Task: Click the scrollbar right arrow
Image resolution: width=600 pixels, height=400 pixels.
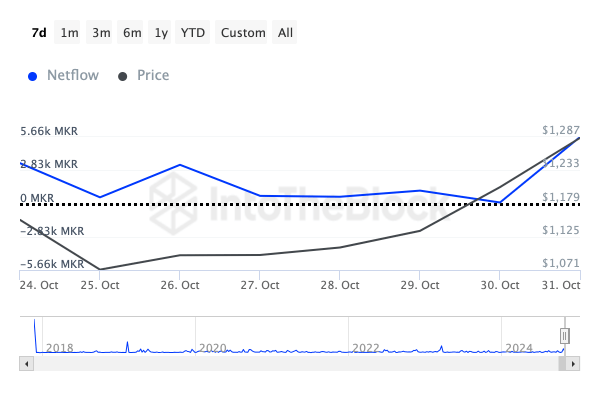Action: point(575,364)
